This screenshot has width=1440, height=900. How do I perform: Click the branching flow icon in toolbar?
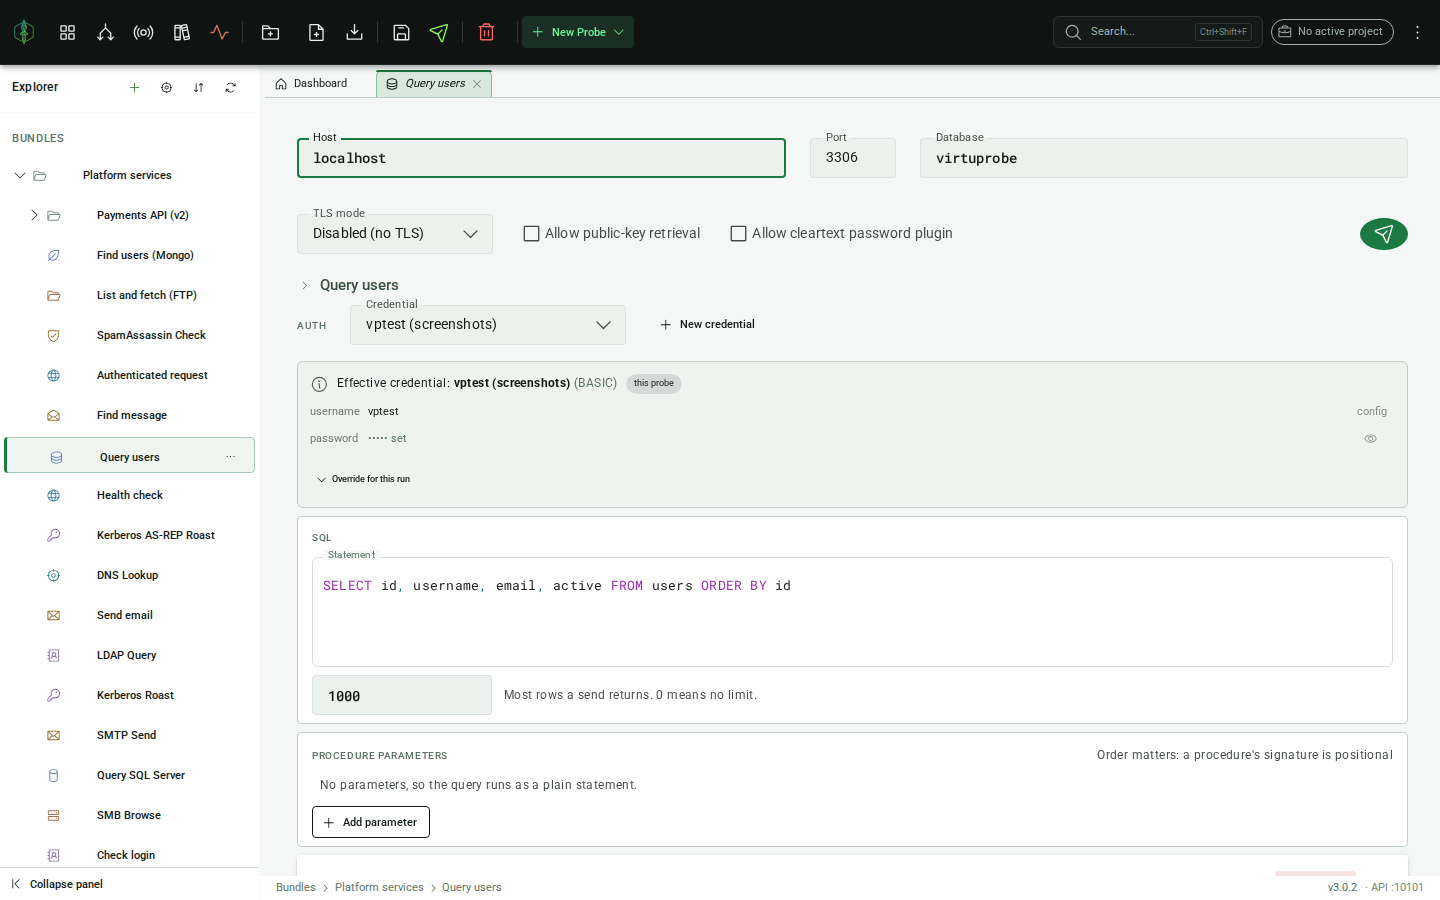pyautogui.click(x=105, y=32)
